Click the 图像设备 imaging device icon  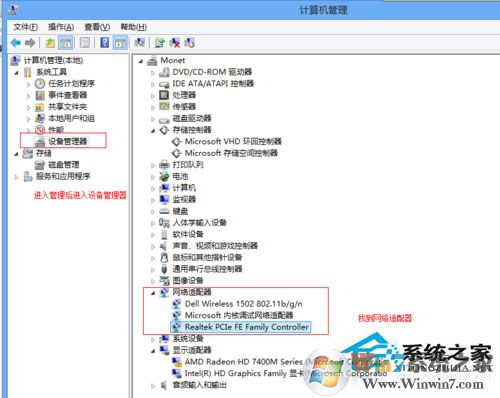click(x=164, y=280)
